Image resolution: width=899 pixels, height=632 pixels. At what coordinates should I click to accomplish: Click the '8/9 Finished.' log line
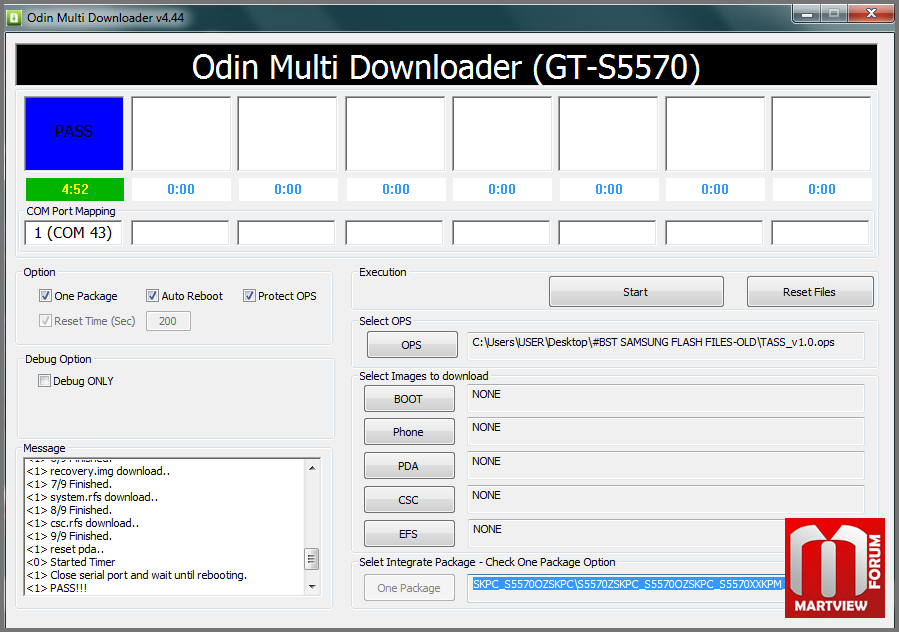click(69, 510)
